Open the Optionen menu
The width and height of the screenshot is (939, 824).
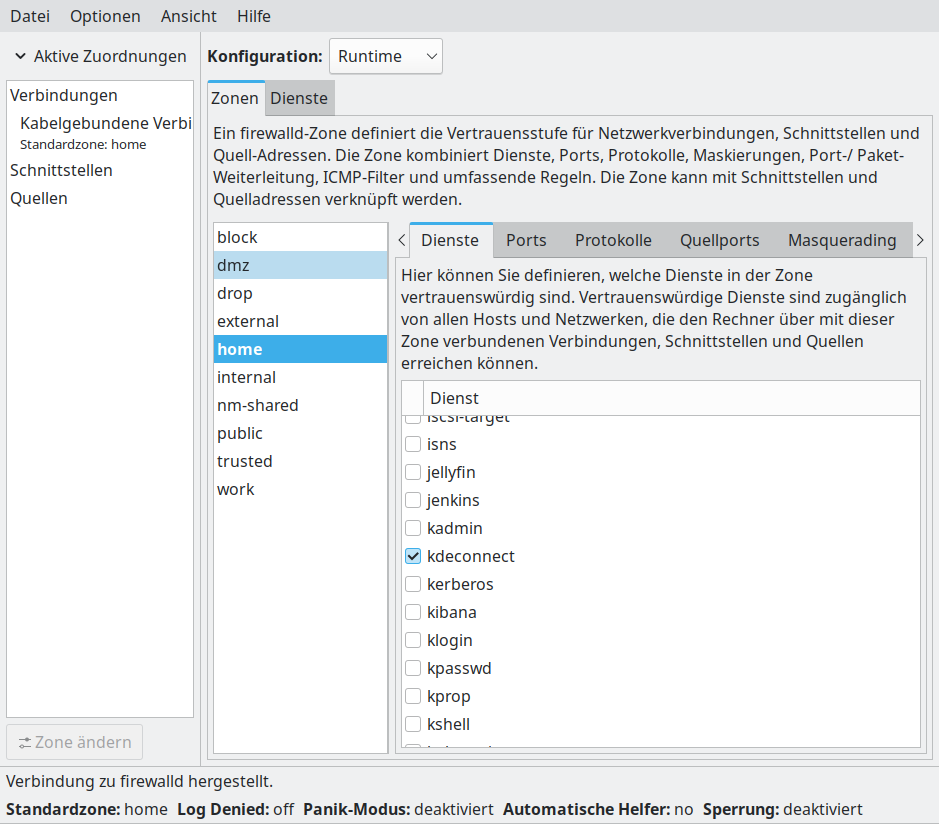(x=105, y=16)
